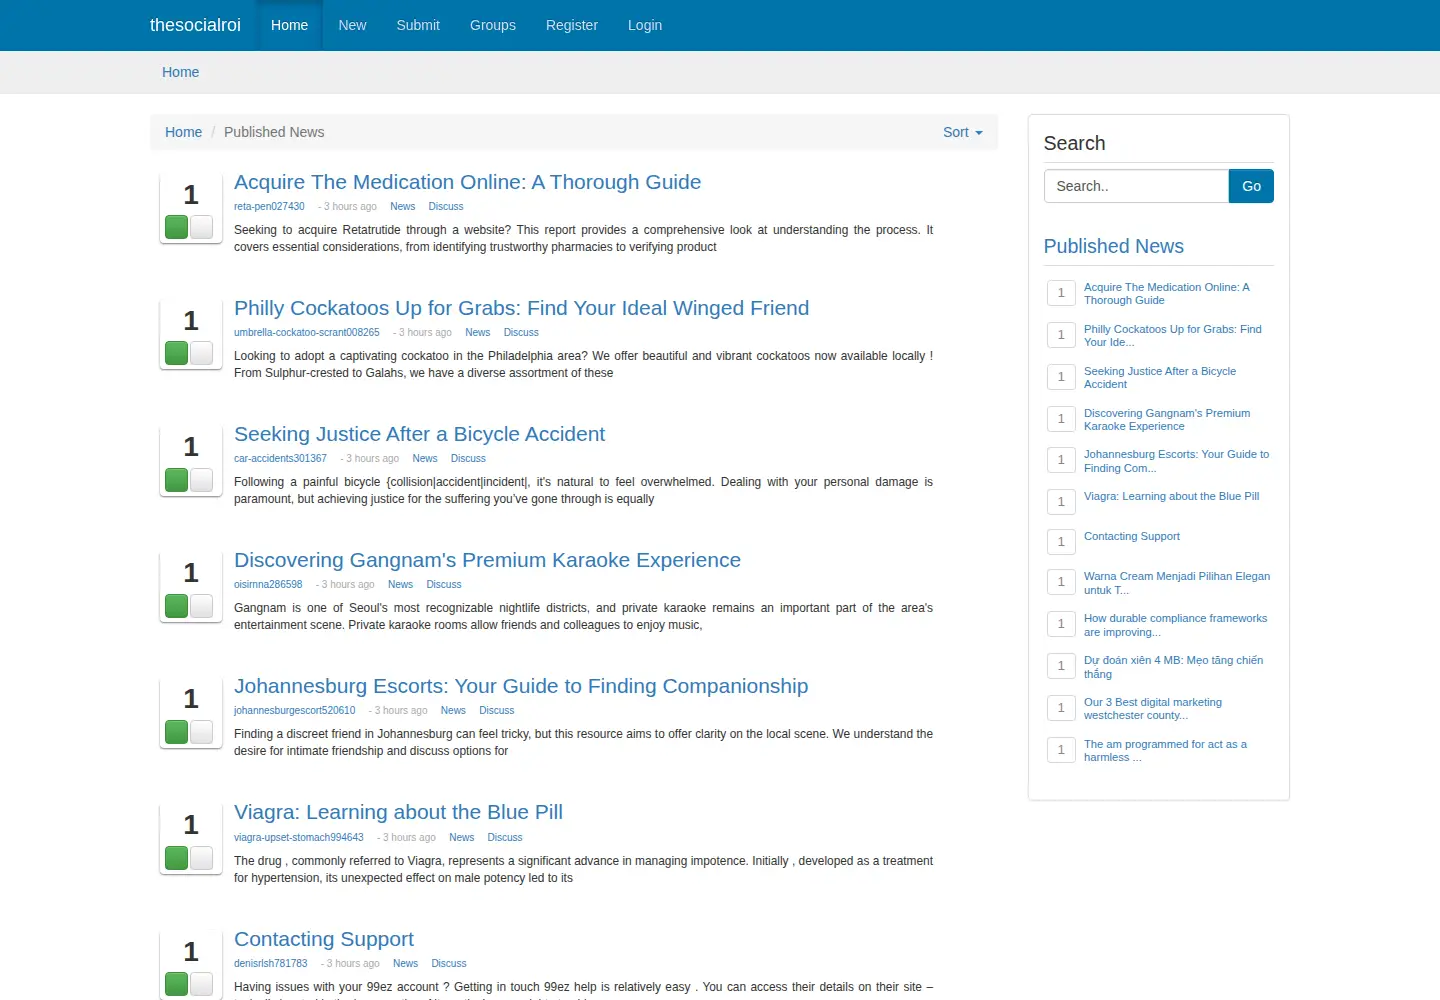Downvote the Johannesburg Escorts post
This screenshot has width=1440, height=1000.
coord(201,732)
